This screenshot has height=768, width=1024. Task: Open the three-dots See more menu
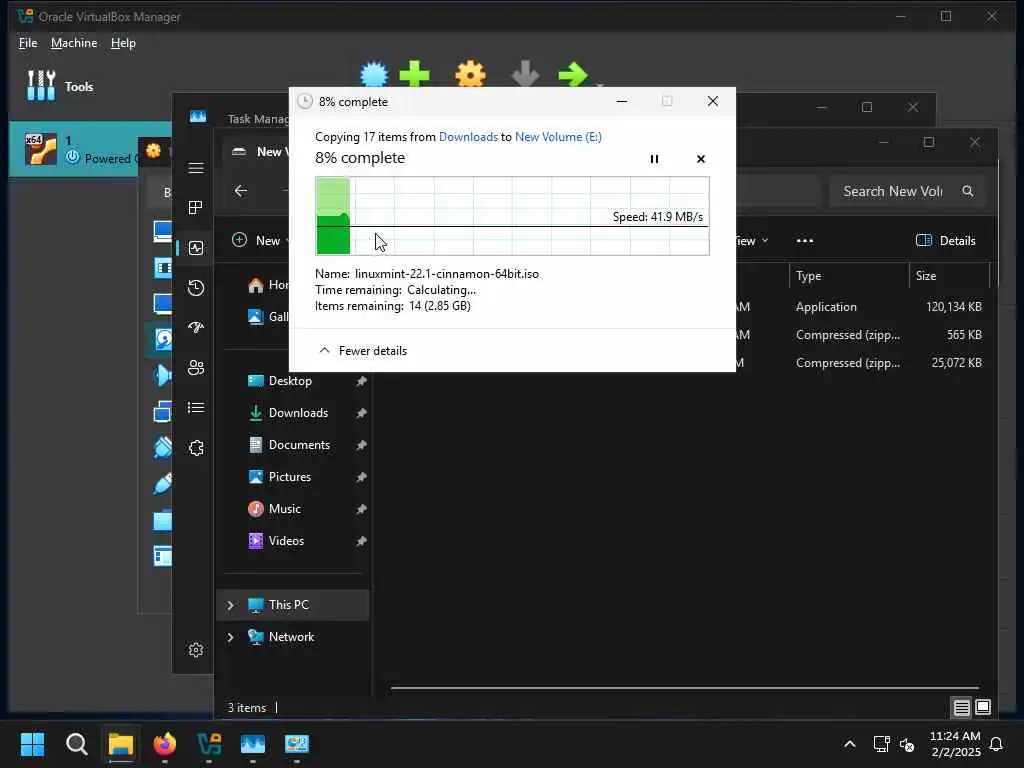click(x=805, y=240)
